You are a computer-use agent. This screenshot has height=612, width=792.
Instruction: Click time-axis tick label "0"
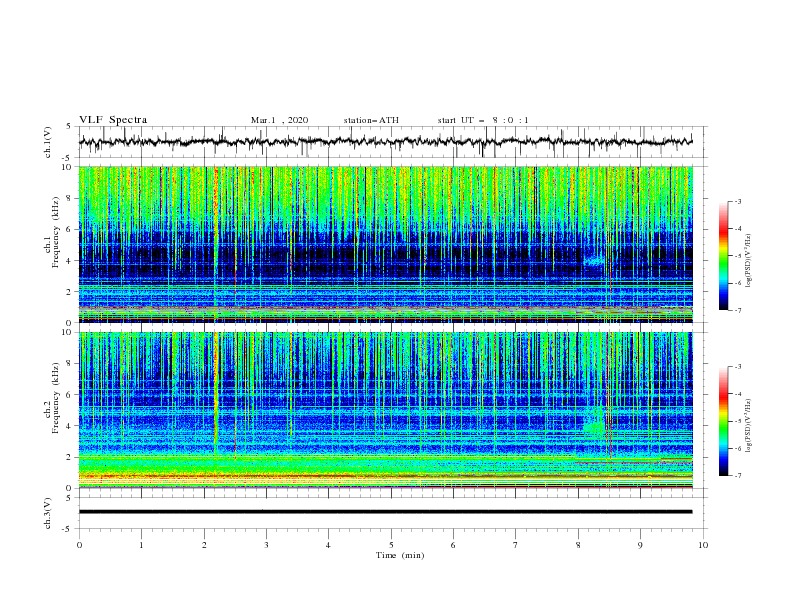coord(79,545)
